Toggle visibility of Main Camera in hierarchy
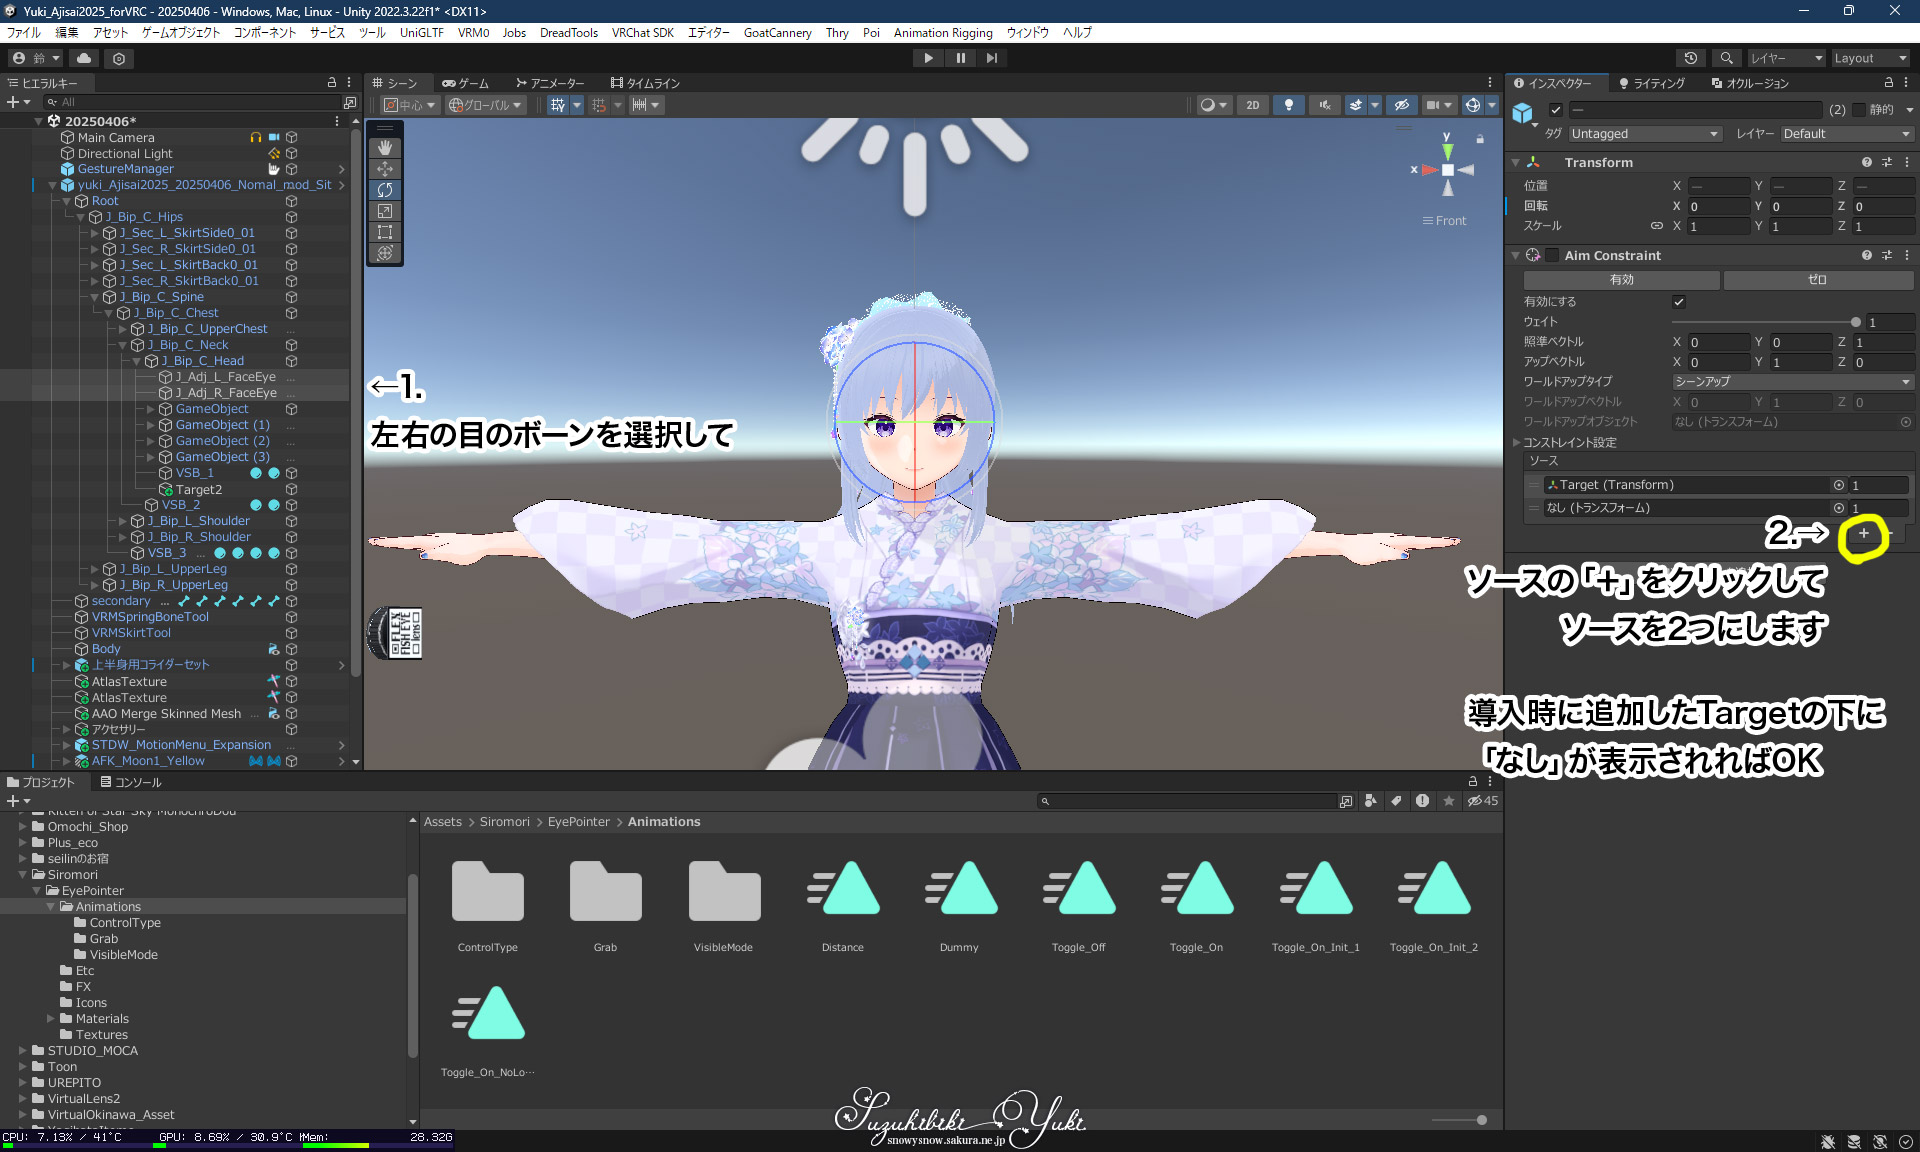Screen dimensions: 1920x1152 (291, 137)
